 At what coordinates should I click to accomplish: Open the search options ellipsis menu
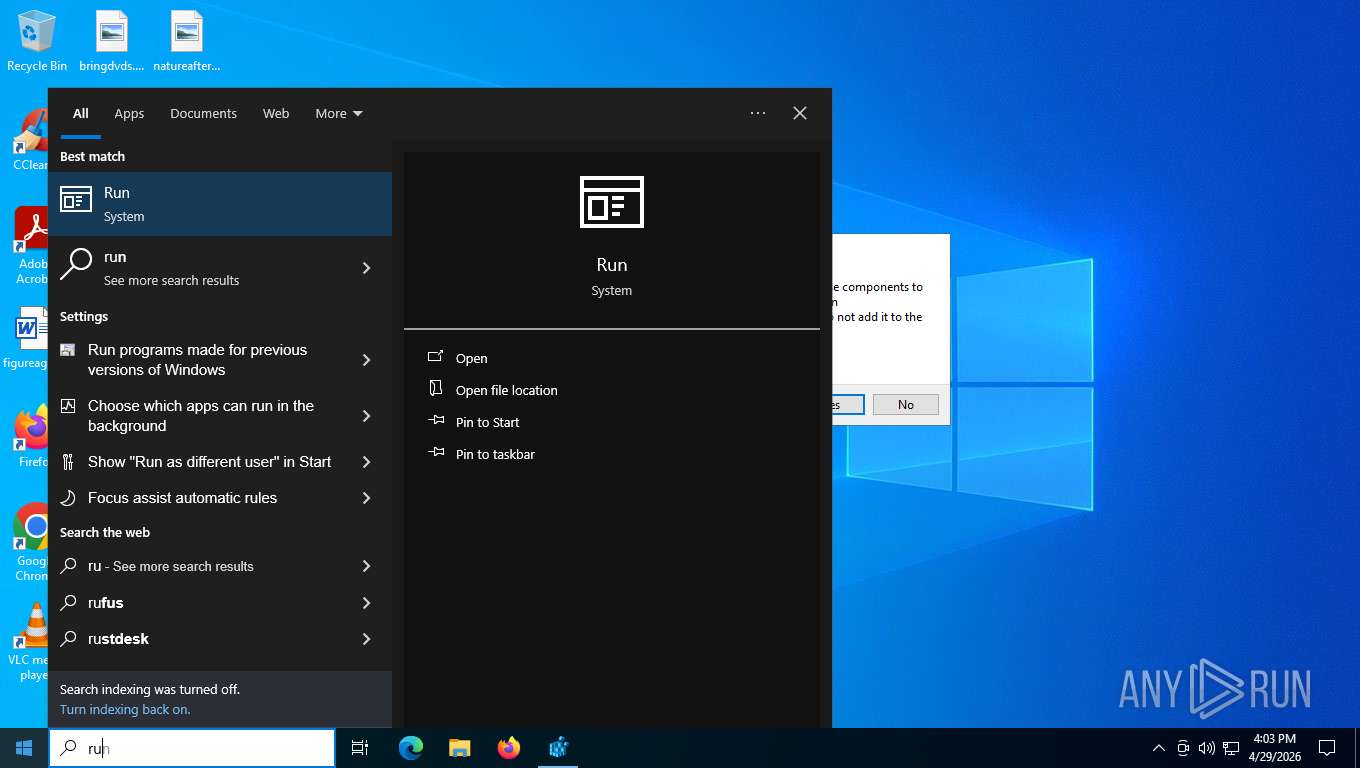pyautogui.click(x=758, y=113)
